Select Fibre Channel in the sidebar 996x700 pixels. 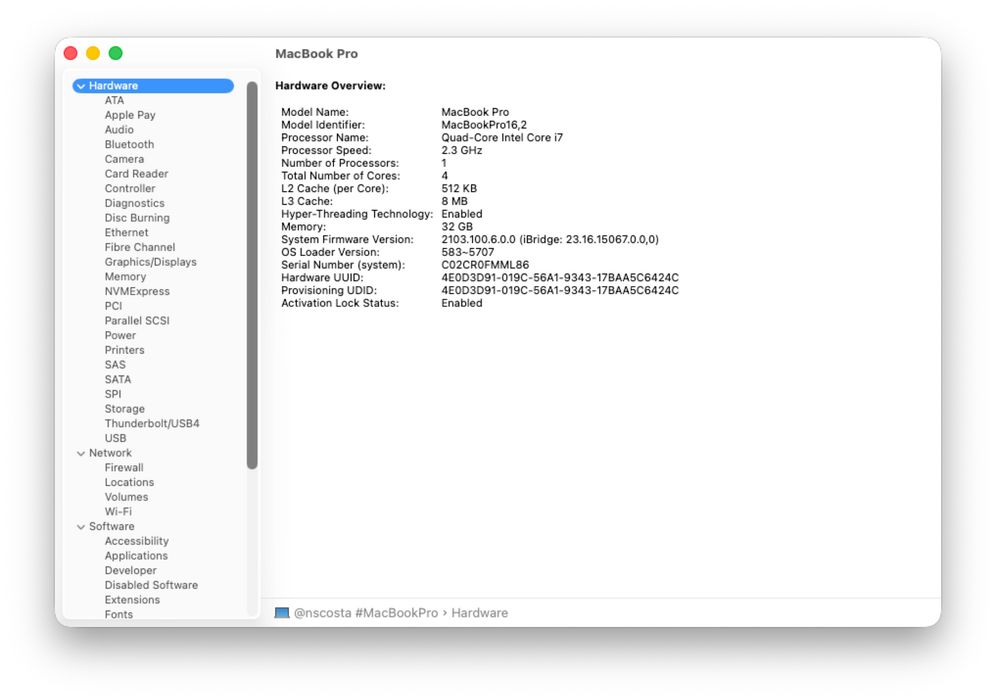(140, 247)
